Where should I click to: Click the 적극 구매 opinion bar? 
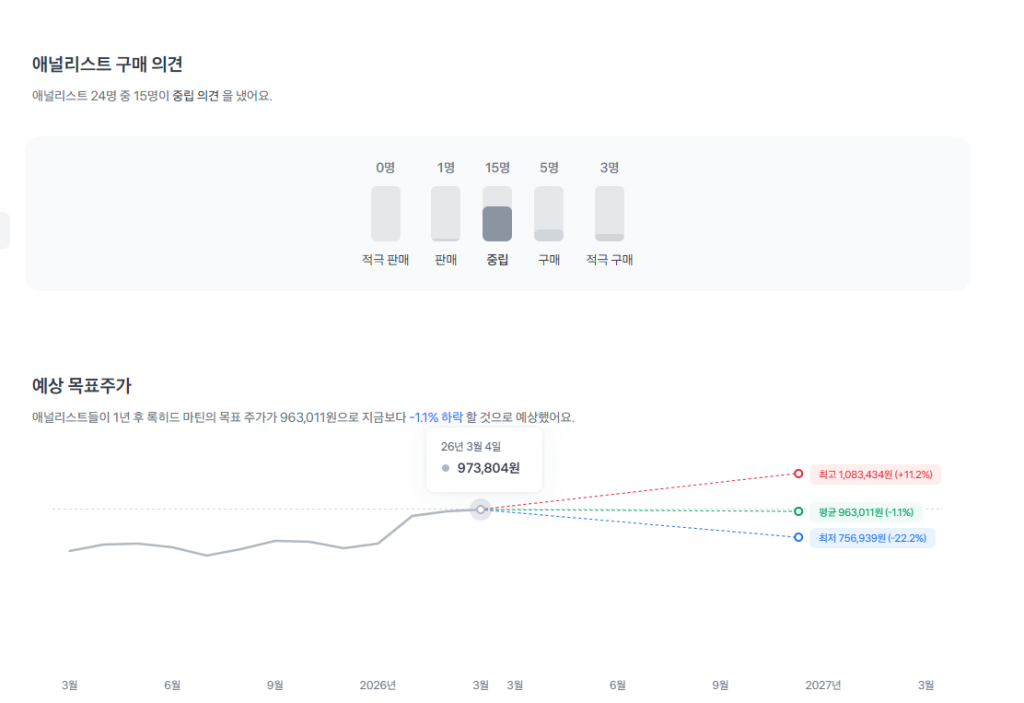(x=609, y=213)
